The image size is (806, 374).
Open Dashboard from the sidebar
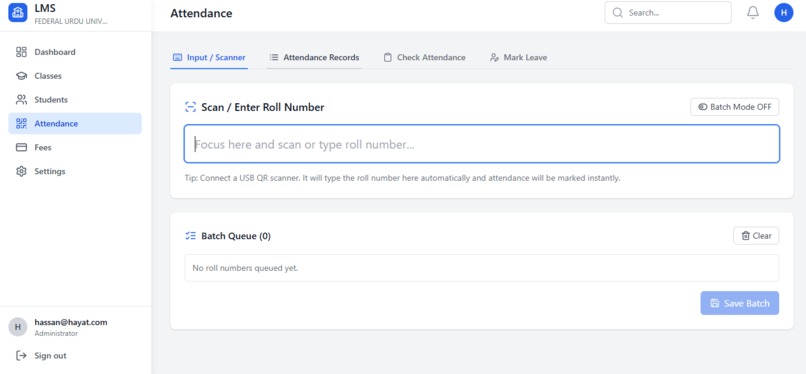click(x=75, y=52)
